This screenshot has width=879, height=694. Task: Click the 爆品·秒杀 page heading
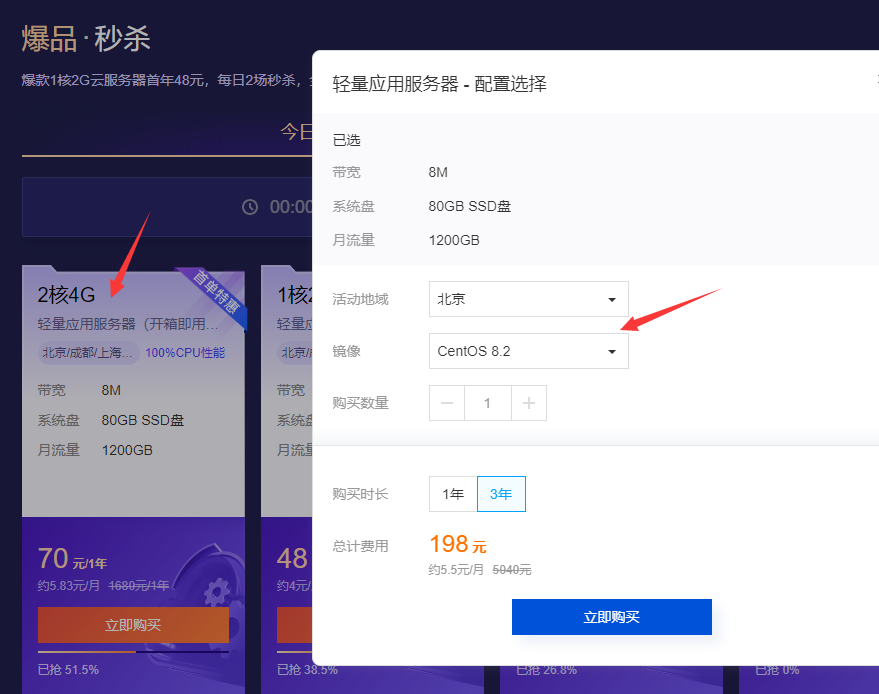tap(86, 39)
